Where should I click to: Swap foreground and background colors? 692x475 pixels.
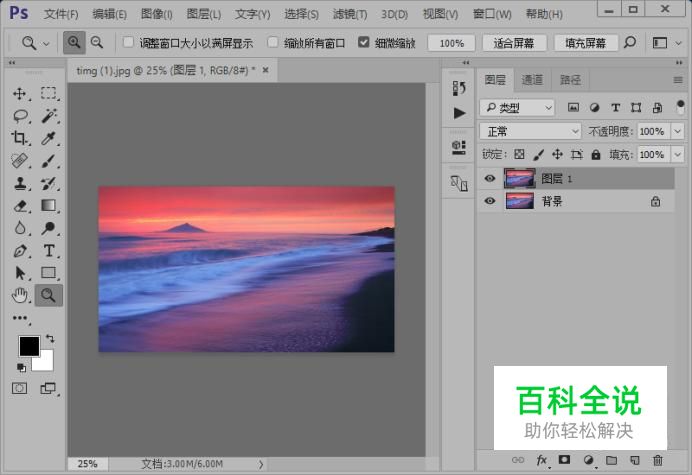coord(50,339)
